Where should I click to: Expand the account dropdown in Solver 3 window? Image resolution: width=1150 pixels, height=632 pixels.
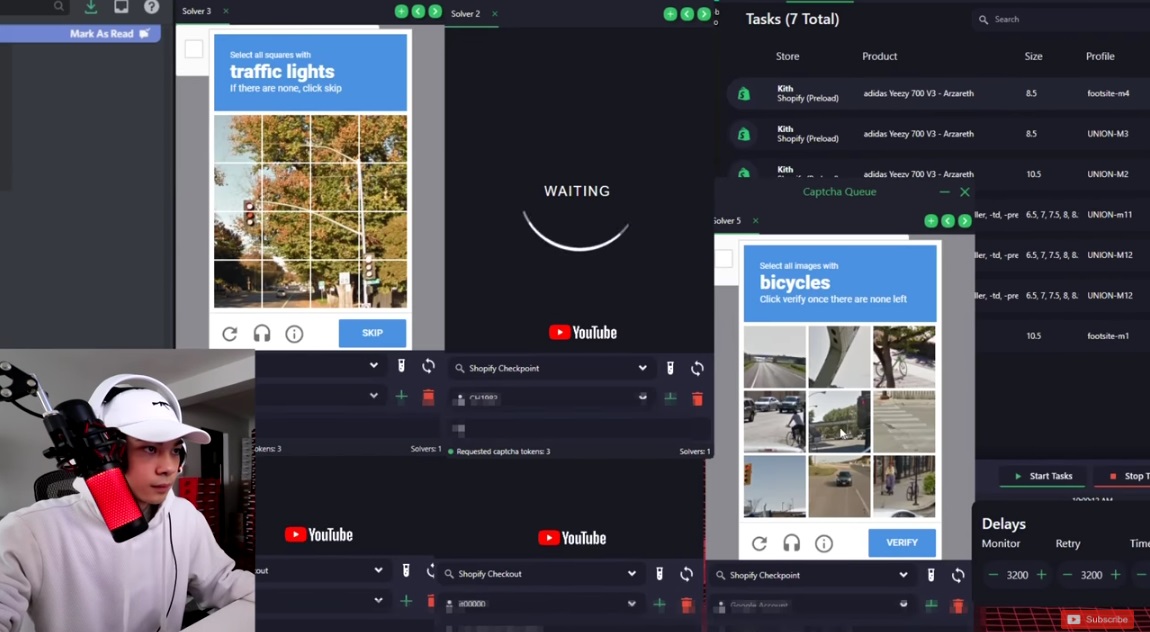point(374,396)
